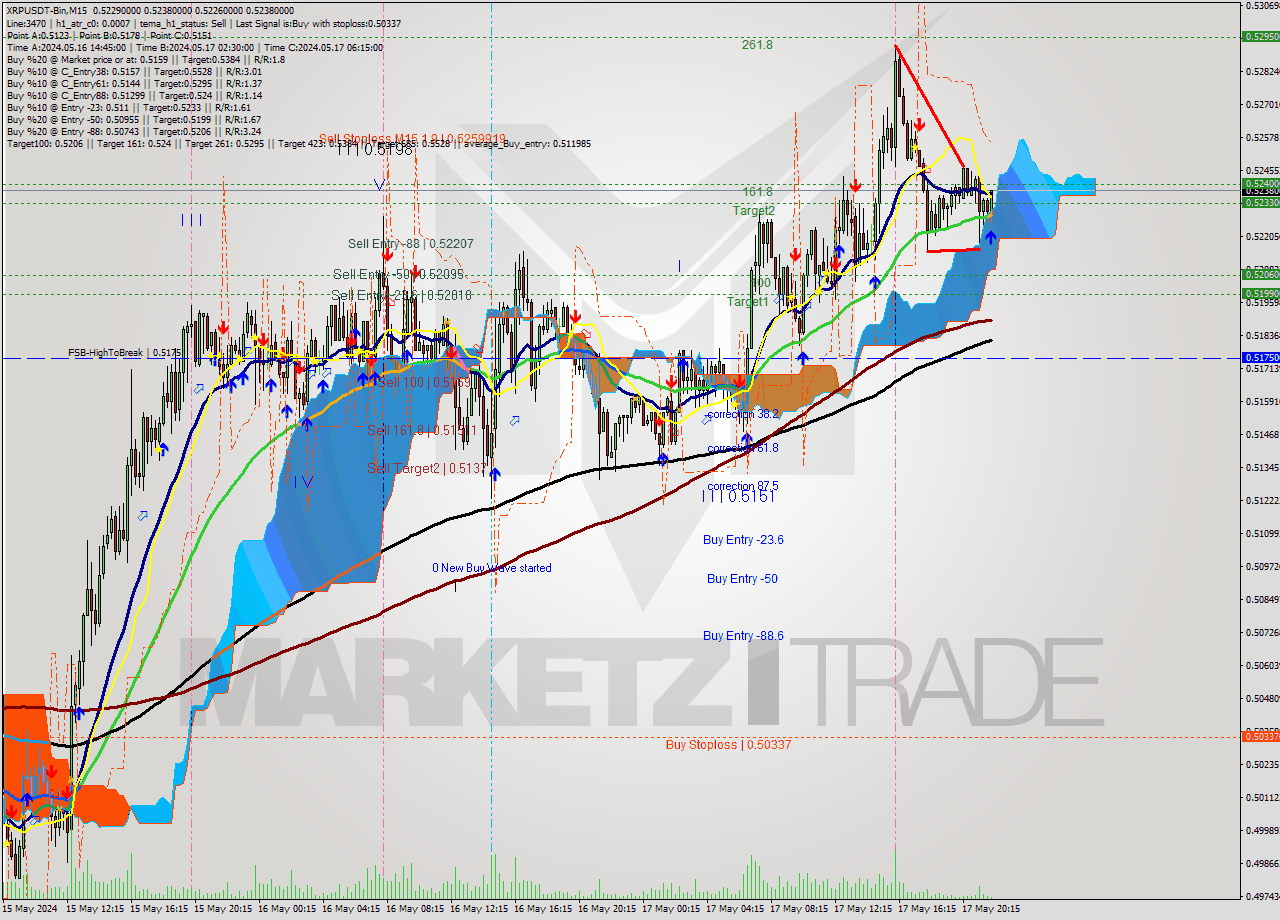The image size is (1280, 920).
Task: Click the 'correction 87.5' label
Action: coord(743,486)
